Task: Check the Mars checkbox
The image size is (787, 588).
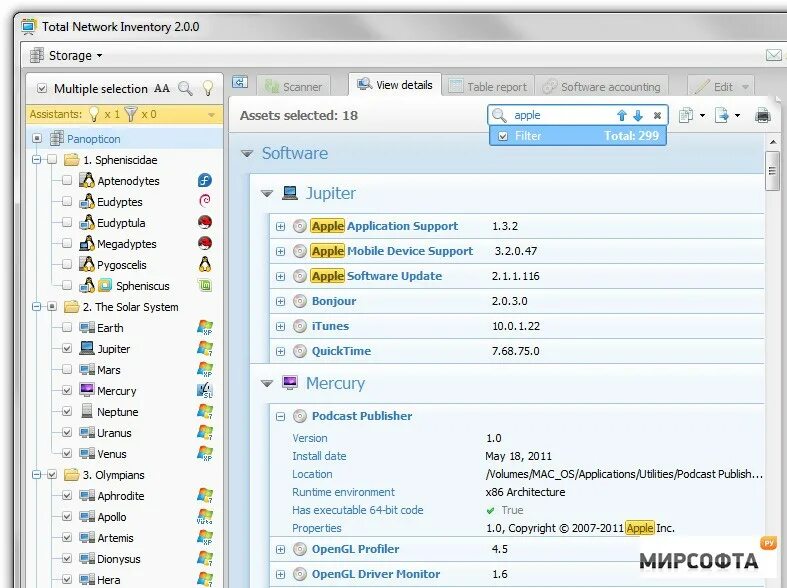Action: pyautogui.click(x=67, y=369)
